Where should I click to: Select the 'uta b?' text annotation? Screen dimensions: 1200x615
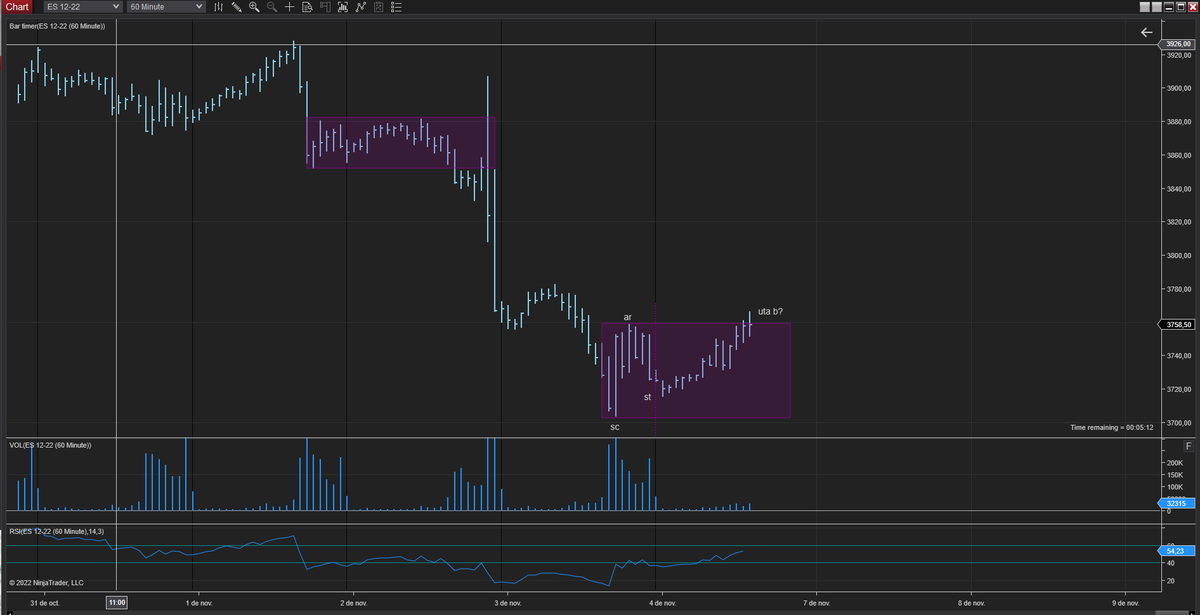point(770,311)
